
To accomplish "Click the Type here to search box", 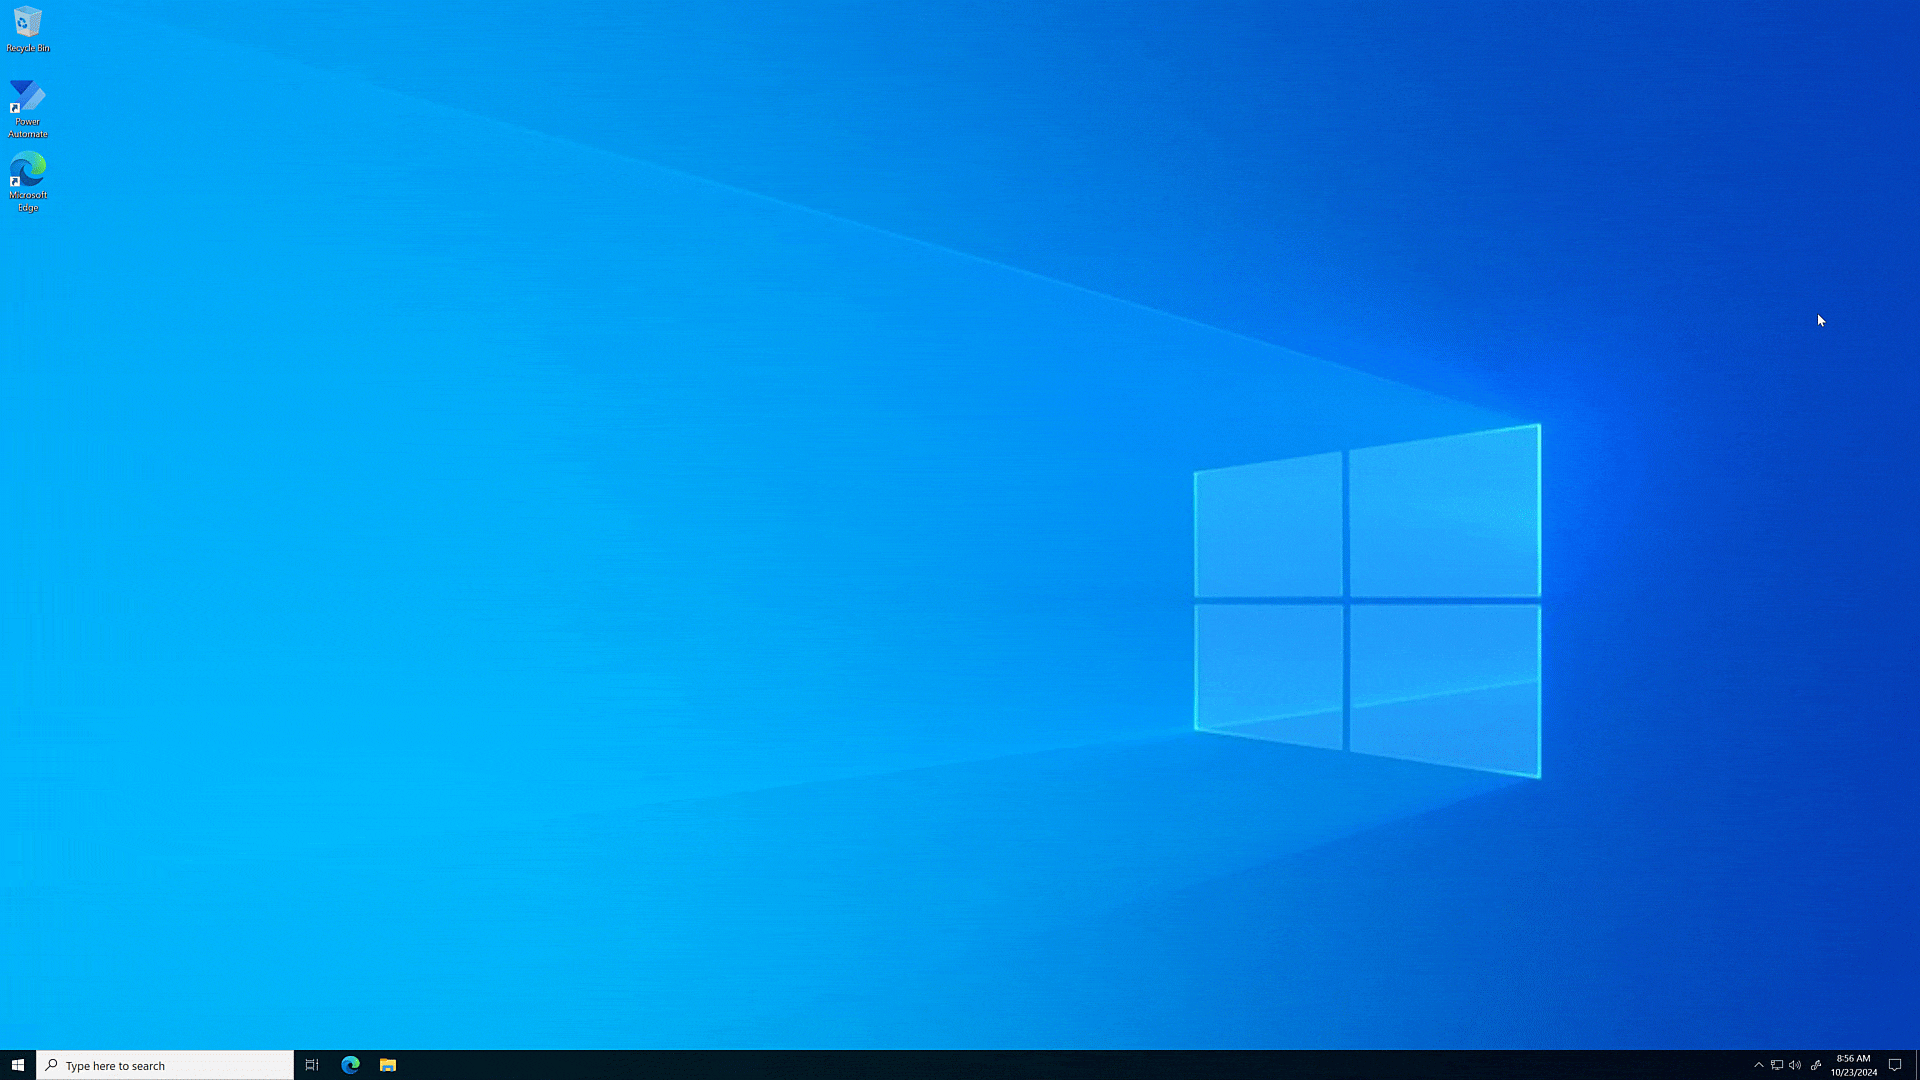I will click(165, 1065).
